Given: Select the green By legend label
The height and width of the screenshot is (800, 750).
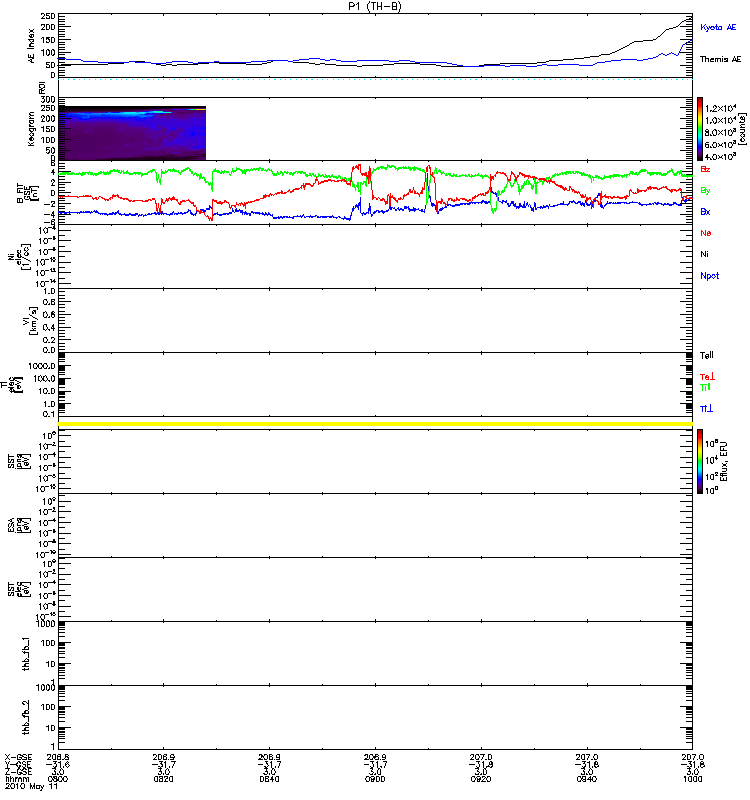Looking at the screenshot, I should pyautogui.click(x=705, y=190).
